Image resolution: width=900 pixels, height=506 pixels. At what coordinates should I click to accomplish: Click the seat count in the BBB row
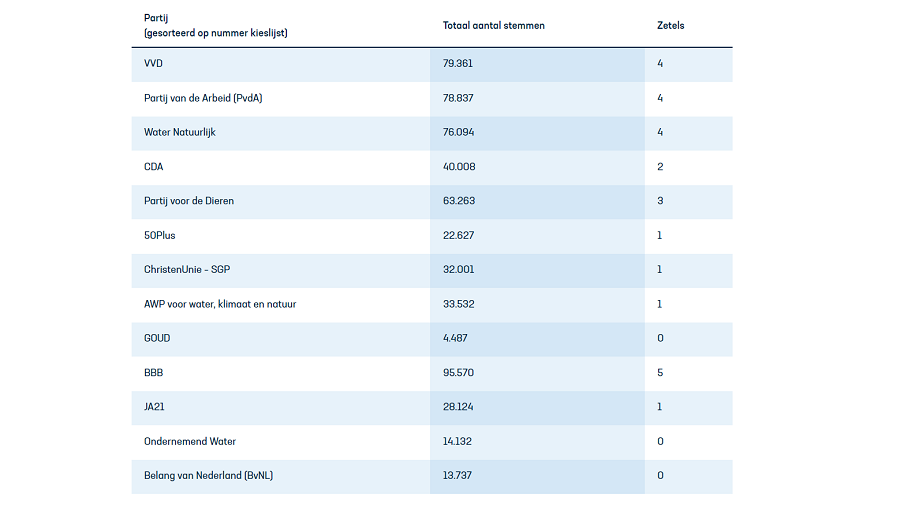[660, 373]
